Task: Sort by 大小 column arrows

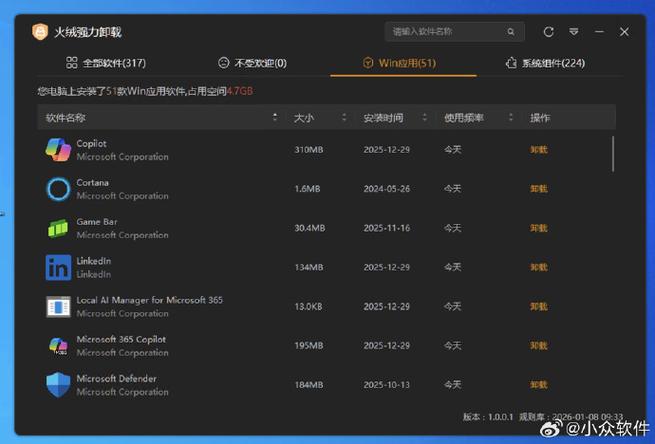Action: click(x=344, y=117)
